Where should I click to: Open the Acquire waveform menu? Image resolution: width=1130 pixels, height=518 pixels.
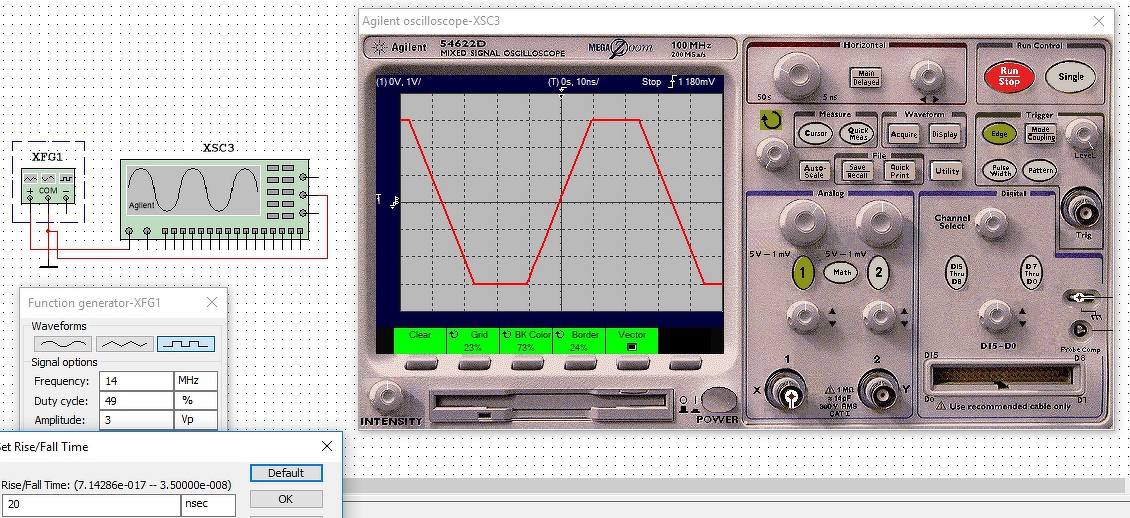[x=903, y=134]
